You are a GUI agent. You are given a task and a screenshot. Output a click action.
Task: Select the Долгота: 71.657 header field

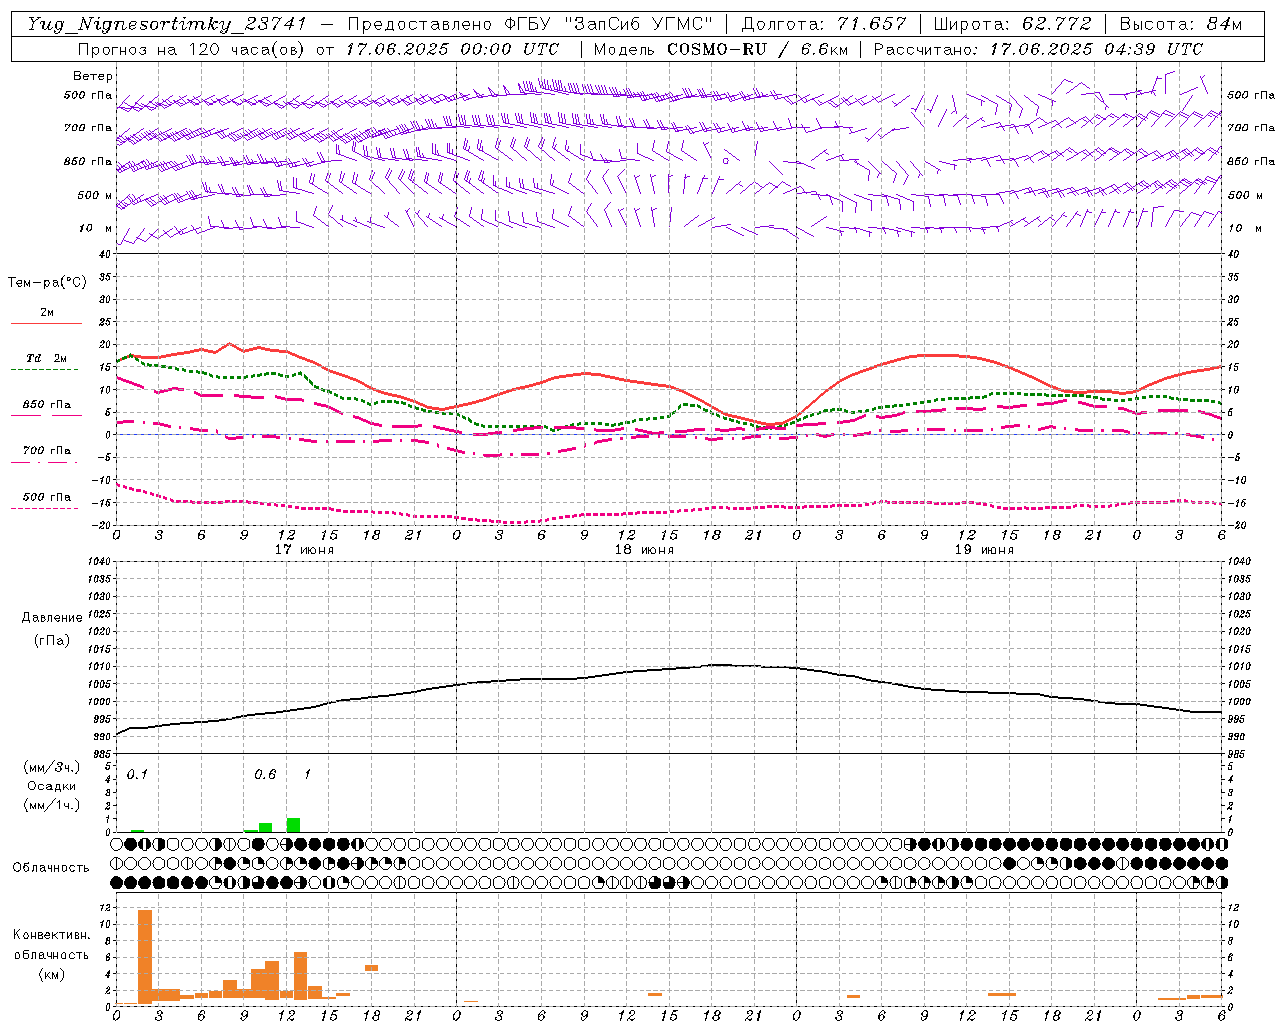(824, 24)
